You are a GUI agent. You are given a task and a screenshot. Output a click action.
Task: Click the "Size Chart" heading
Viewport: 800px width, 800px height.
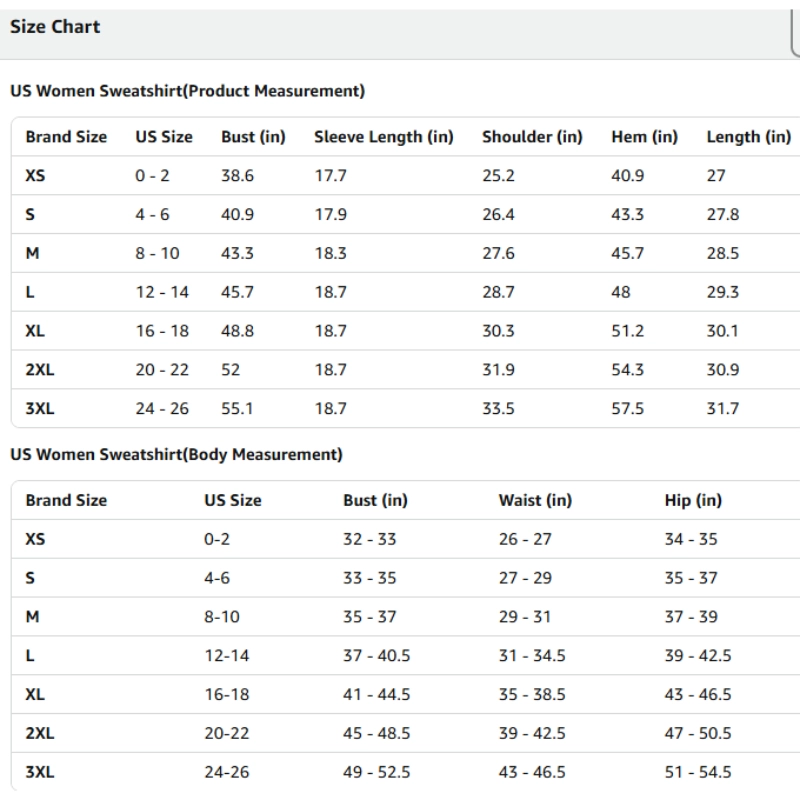[55, 27]
